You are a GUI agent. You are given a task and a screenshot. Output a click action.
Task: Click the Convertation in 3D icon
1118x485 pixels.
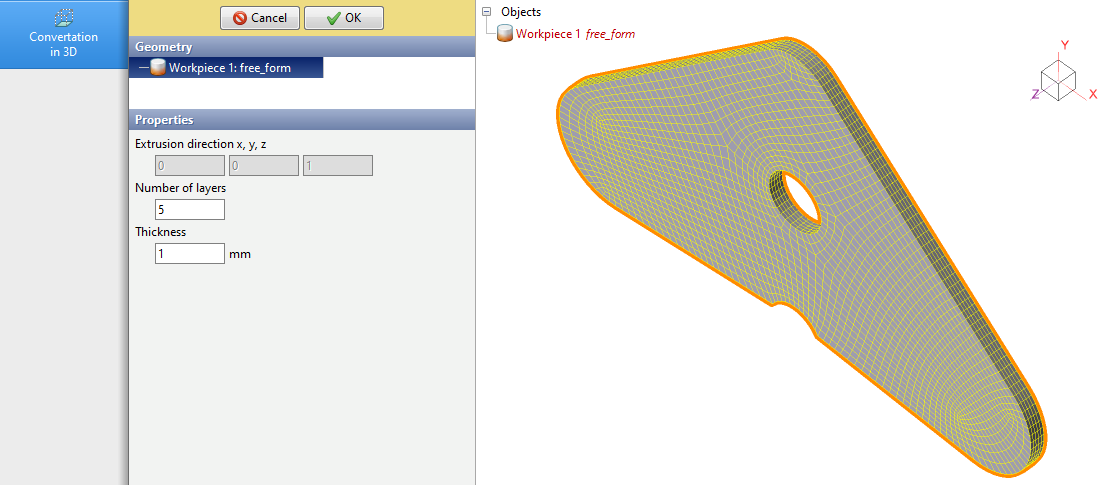64,18
